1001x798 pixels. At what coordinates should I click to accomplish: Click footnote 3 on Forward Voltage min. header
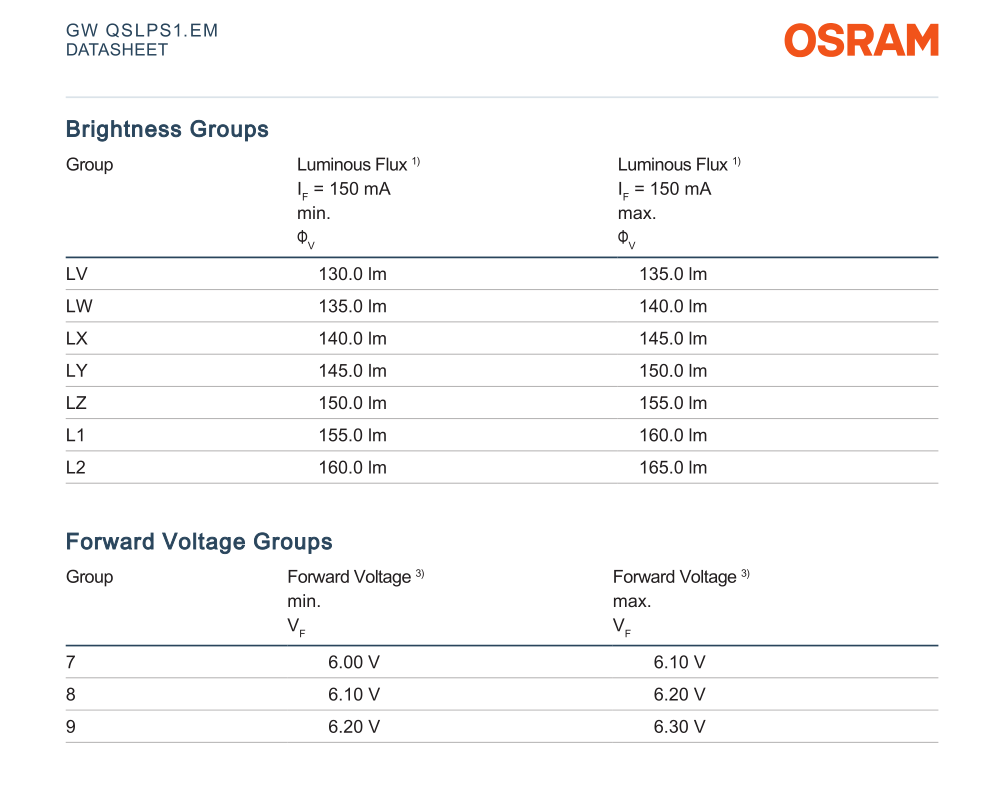(x=420, y=574)
